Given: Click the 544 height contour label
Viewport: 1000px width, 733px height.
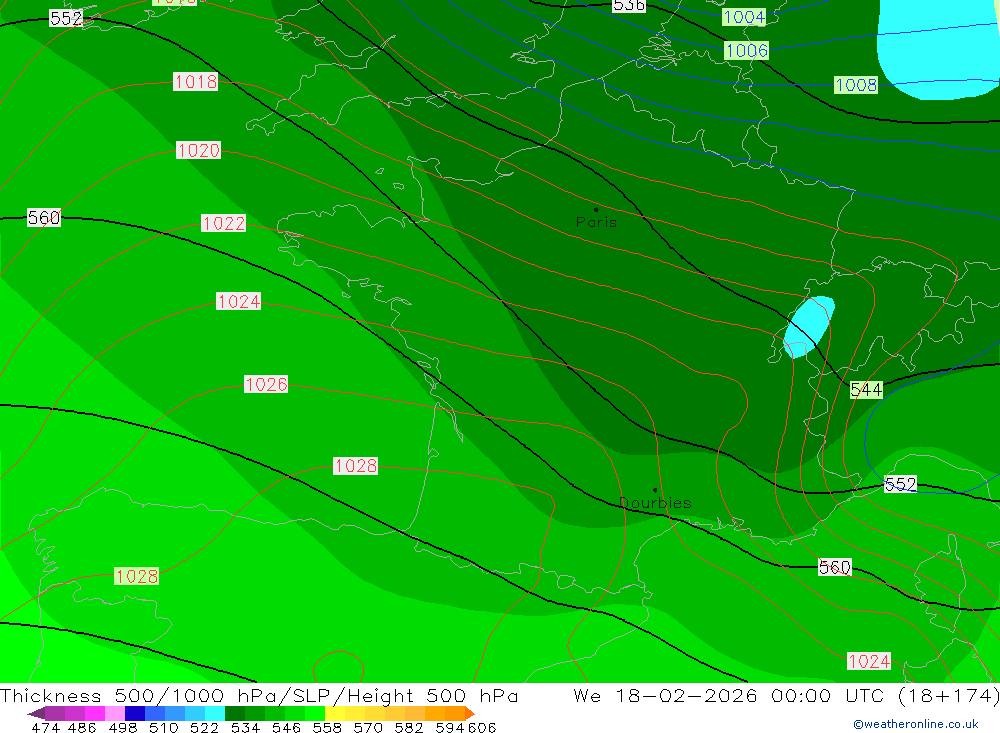Looking at the screenshot, I should 866,390.
